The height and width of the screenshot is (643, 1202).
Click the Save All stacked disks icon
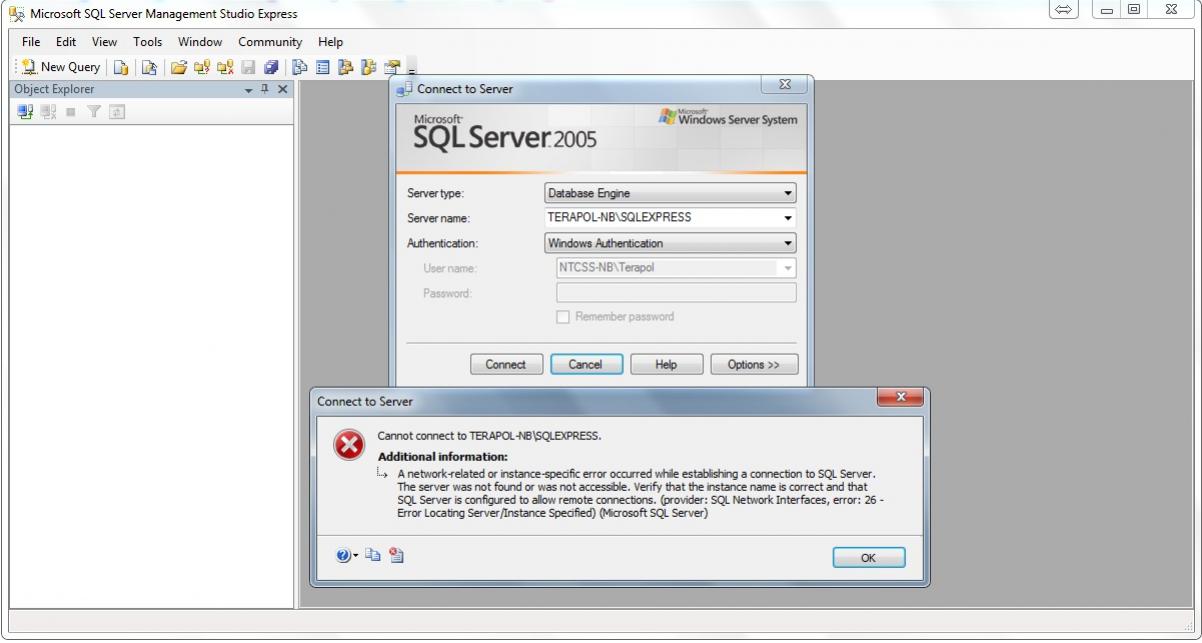[272, 67]
